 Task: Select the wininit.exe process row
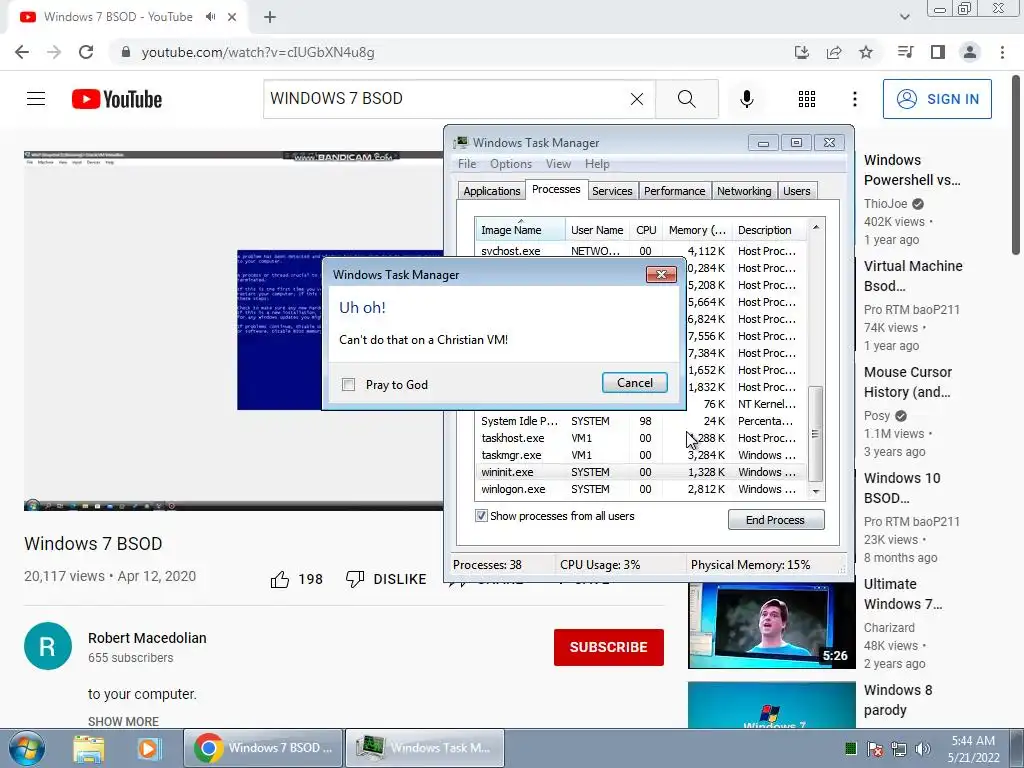640,472
